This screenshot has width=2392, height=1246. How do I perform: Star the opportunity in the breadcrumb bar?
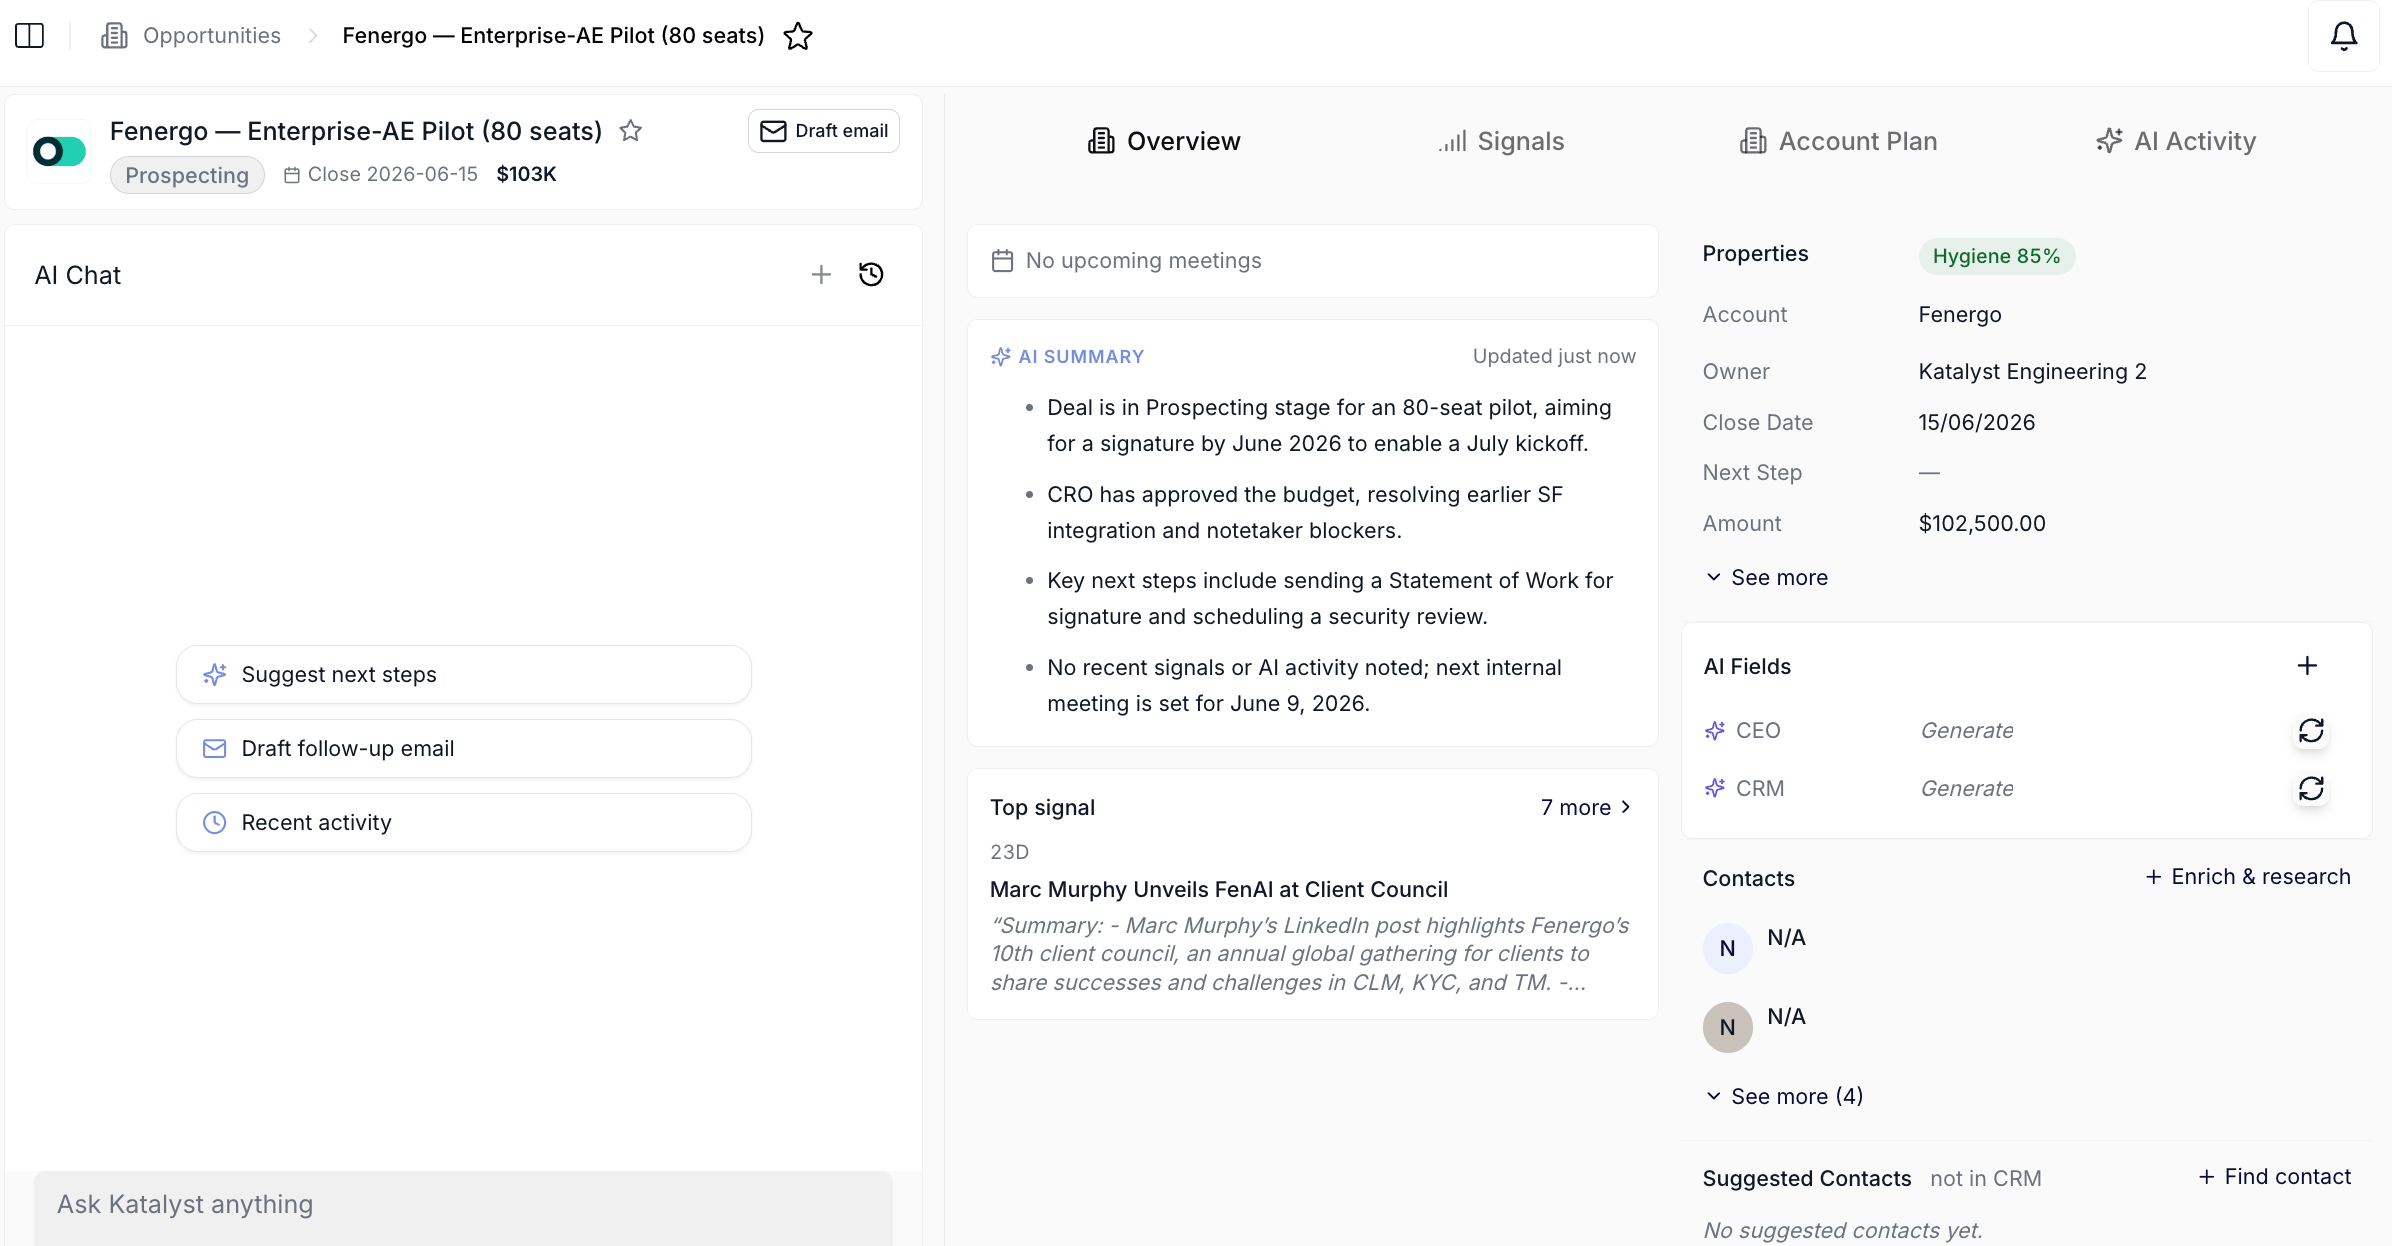point(798,36)
